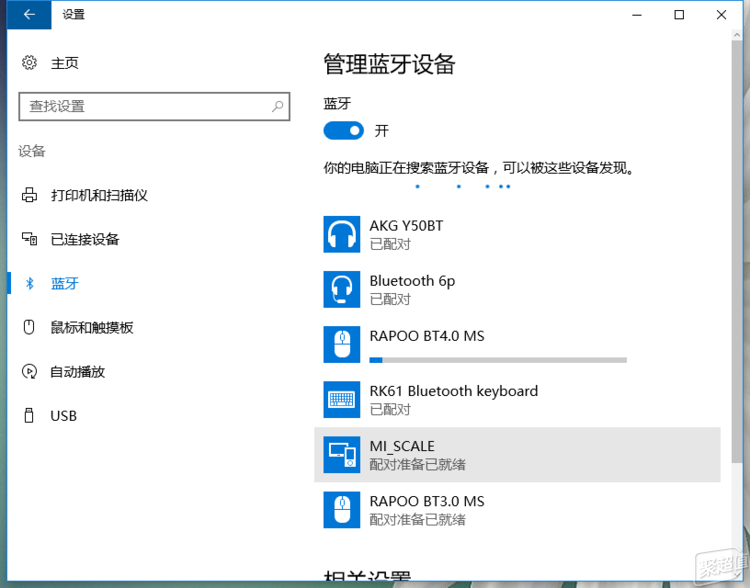The image size is (750, 588).
Task: Click the USB drive icon
Action: coord(29,415)
